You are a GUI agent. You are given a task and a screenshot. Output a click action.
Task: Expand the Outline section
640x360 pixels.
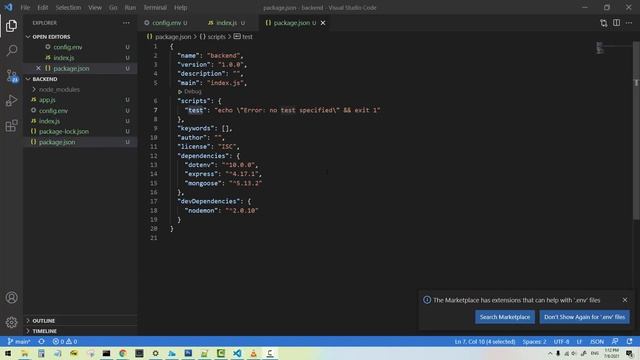80,321
